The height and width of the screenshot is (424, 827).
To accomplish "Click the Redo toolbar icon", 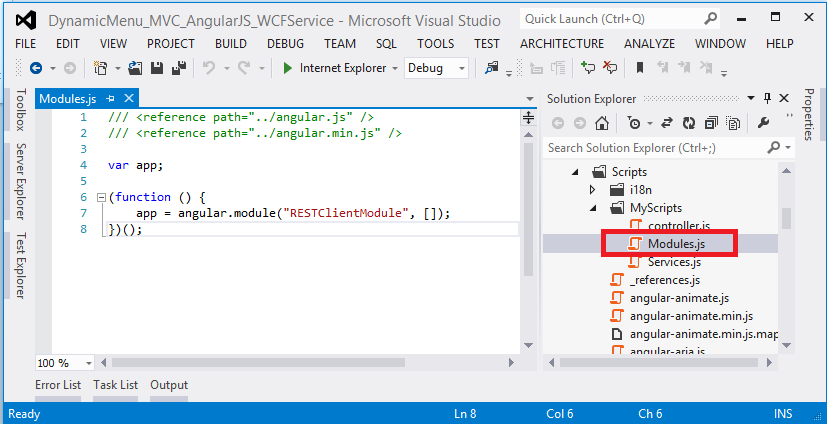I will click(244, 68).
